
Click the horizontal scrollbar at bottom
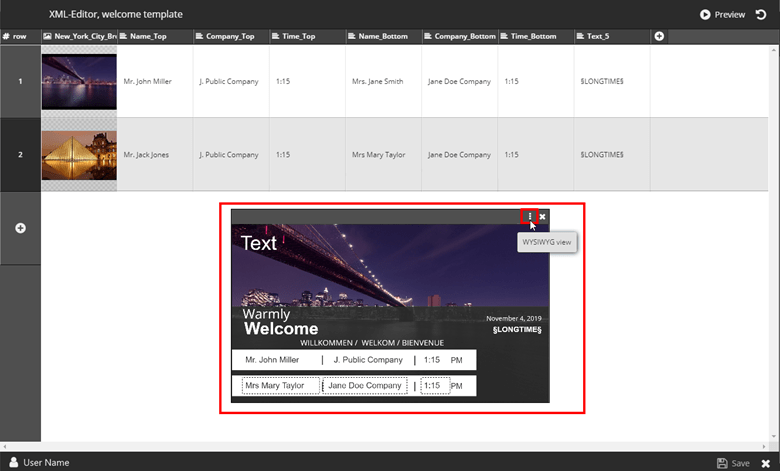point(384,447)
